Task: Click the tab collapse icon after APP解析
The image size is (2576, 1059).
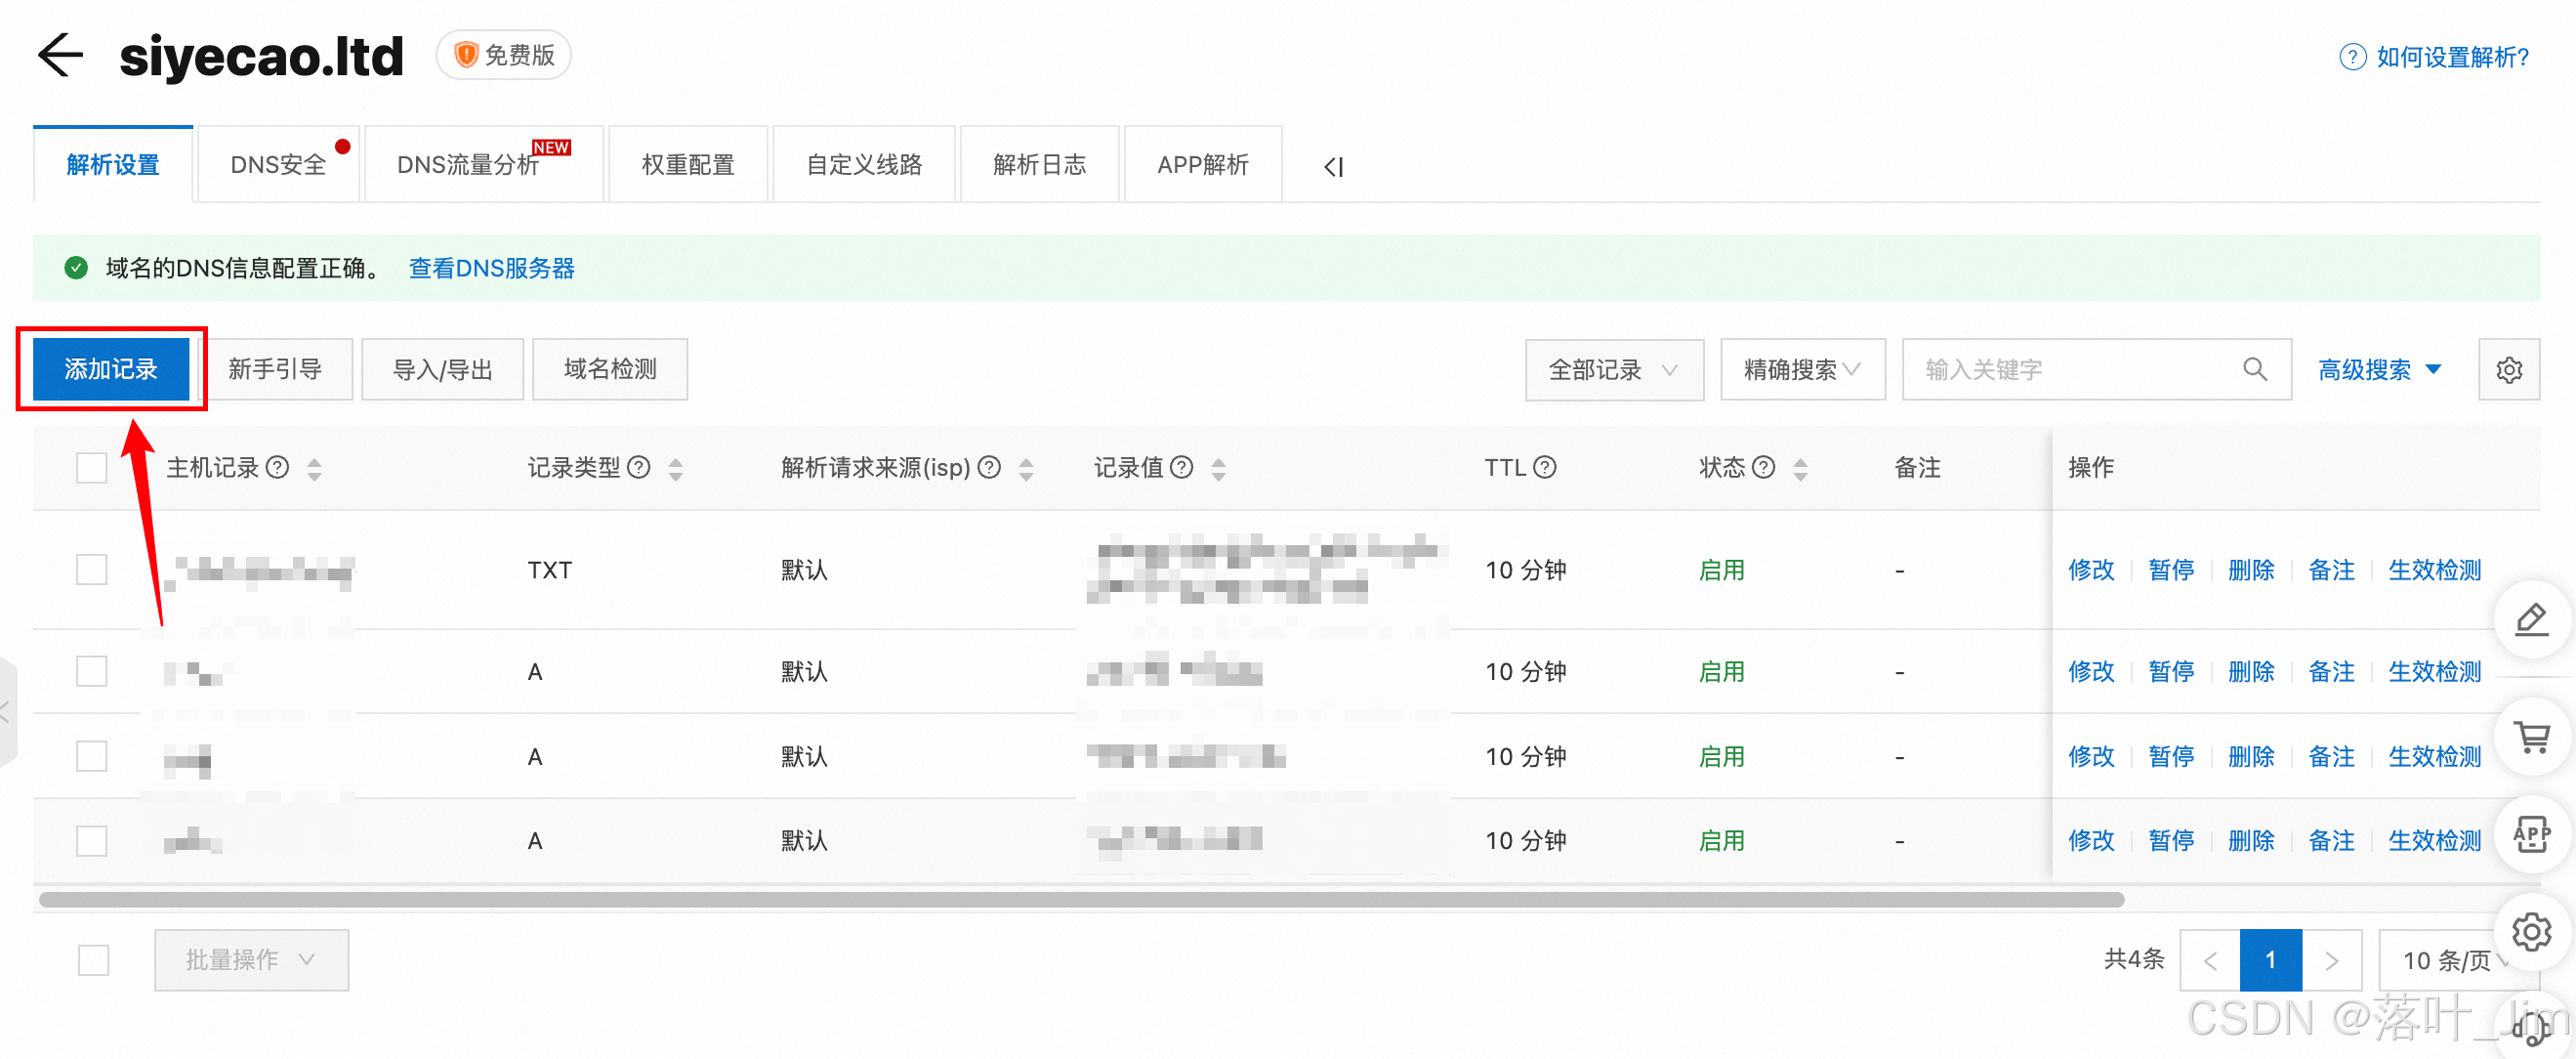Action: click(1333, 167)
